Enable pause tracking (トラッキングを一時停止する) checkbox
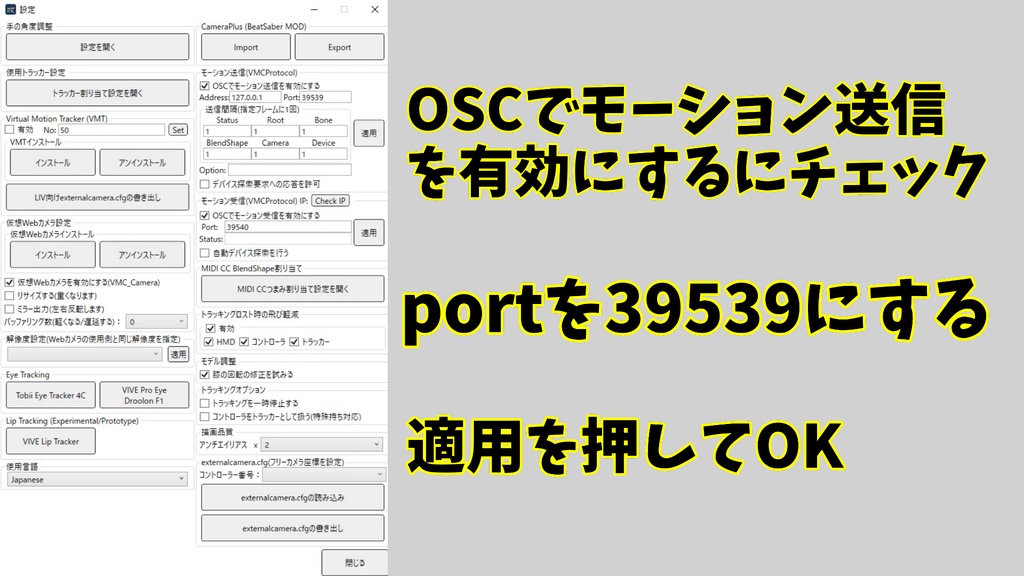 click(205, 403)
